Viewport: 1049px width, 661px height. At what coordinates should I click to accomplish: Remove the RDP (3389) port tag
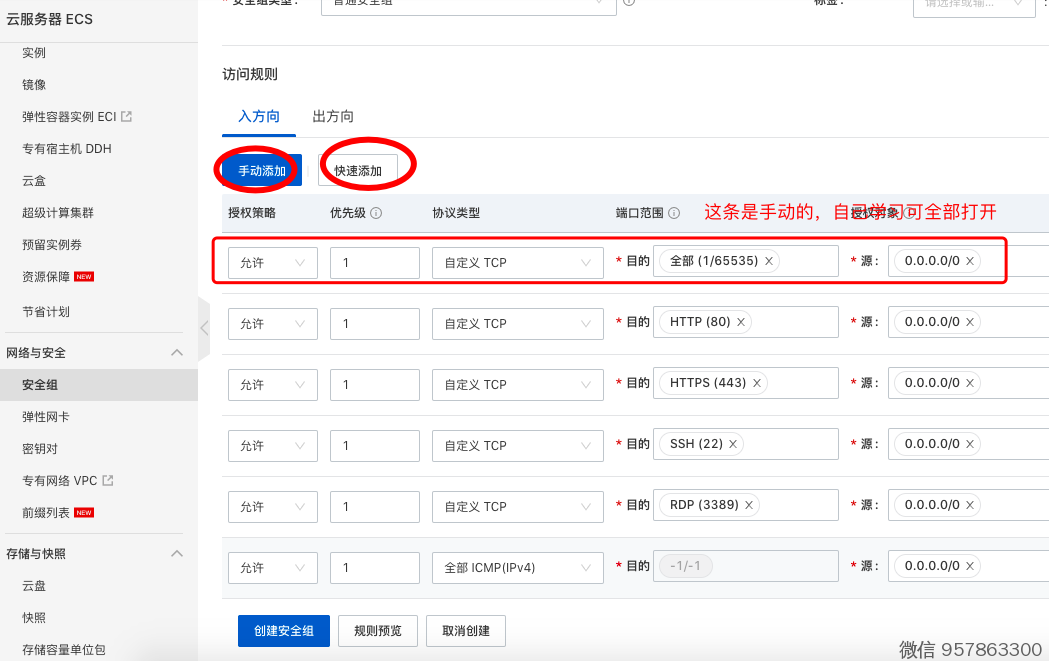pyautogui.click(x=749, y=505)
